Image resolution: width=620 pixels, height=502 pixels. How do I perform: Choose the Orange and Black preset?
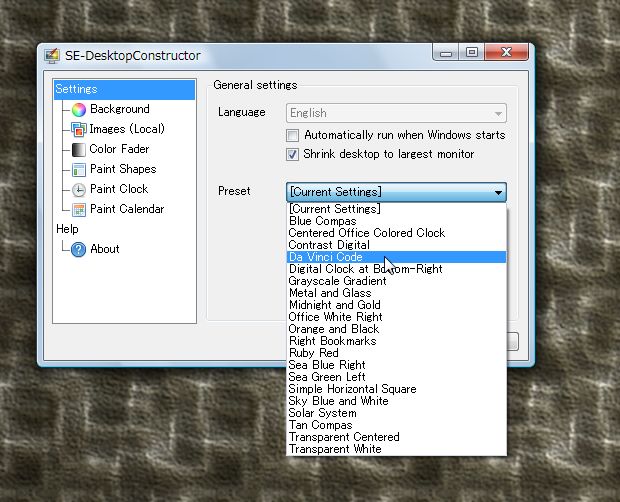click(x=396, y=329)
